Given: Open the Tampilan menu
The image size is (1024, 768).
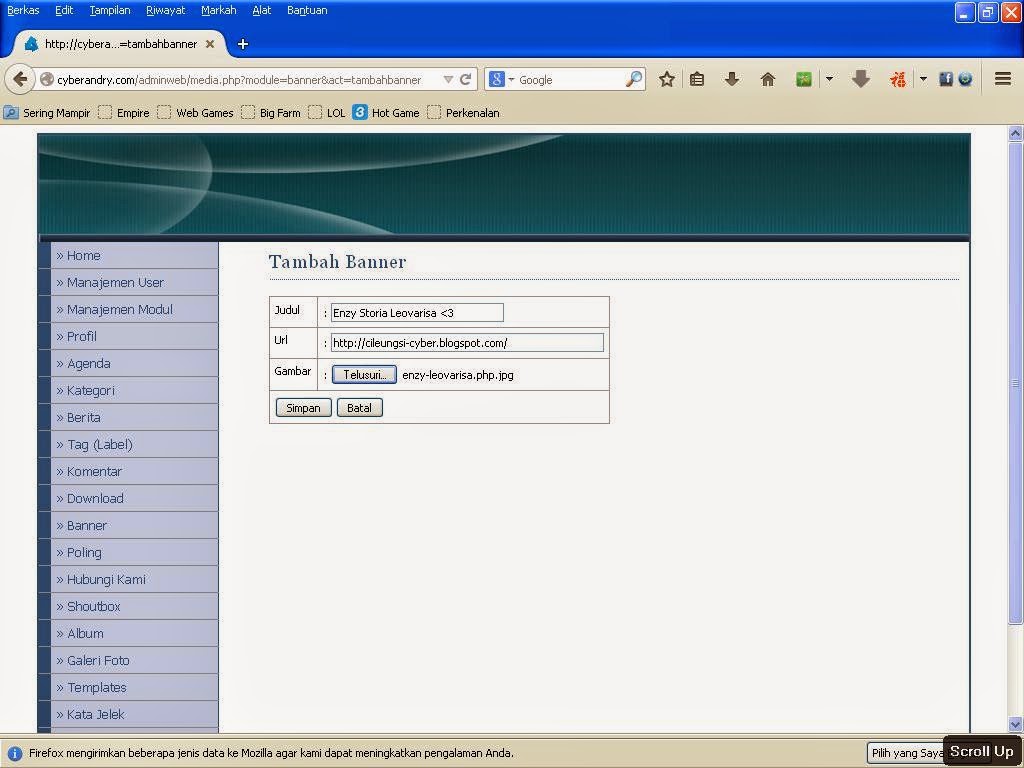Looking at the screenshot, I should pyautogui.click(x=110, y=10).
